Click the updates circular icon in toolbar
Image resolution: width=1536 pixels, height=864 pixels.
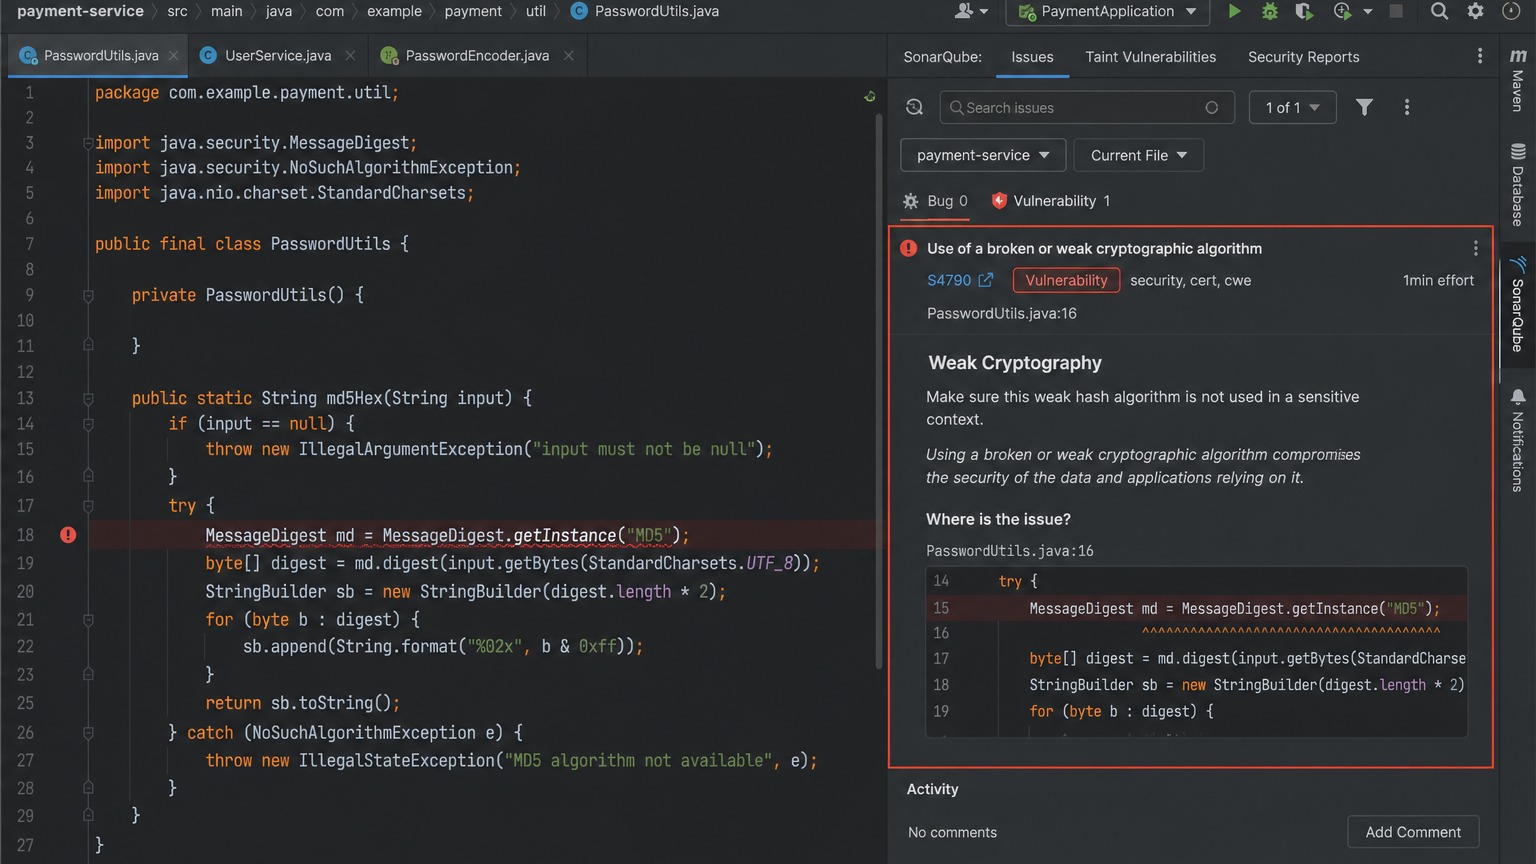1511,11
